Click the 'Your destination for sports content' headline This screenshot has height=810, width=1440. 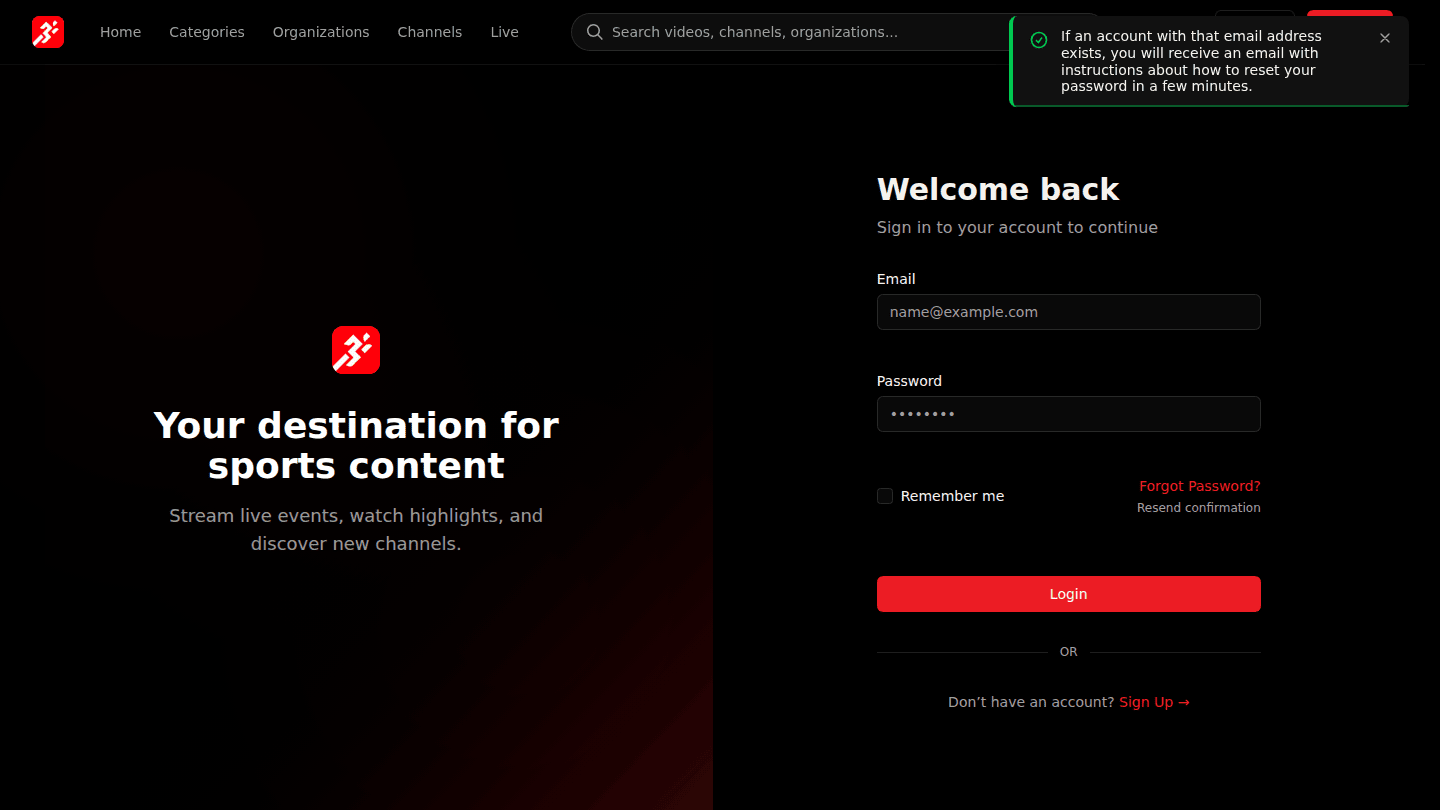[x=356, y=445]
